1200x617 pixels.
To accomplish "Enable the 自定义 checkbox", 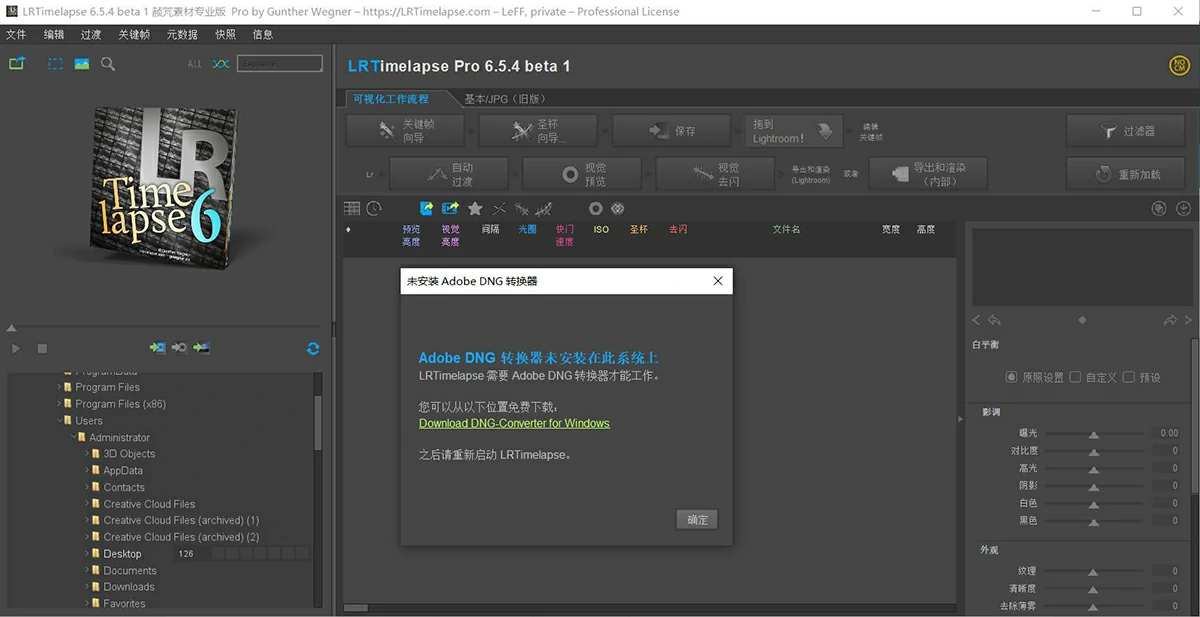I will coord(1075,377).
